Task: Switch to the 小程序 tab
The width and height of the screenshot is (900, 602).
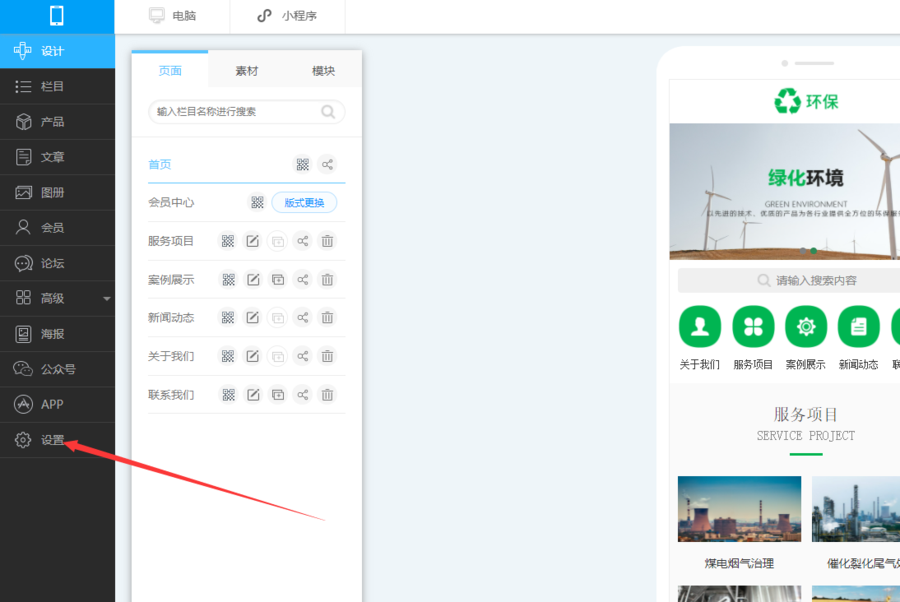Action: (x=287, y=15)
